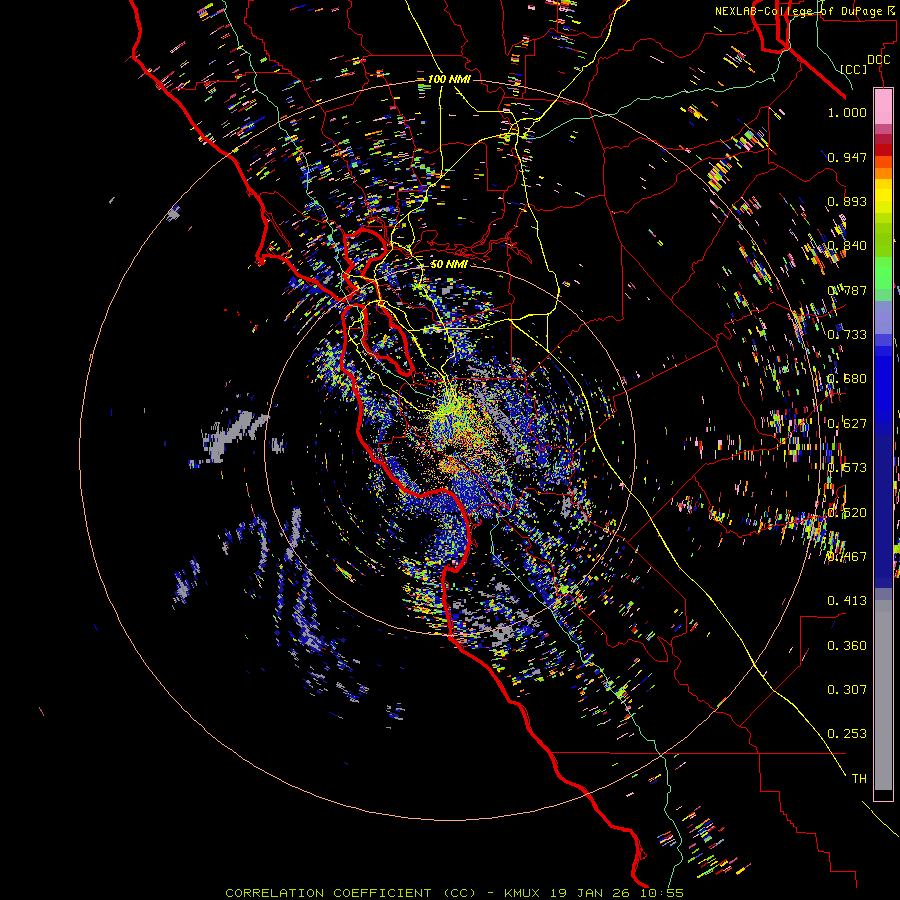Select the [CC] legend title

pyautogui.click(x=854, y=69)
